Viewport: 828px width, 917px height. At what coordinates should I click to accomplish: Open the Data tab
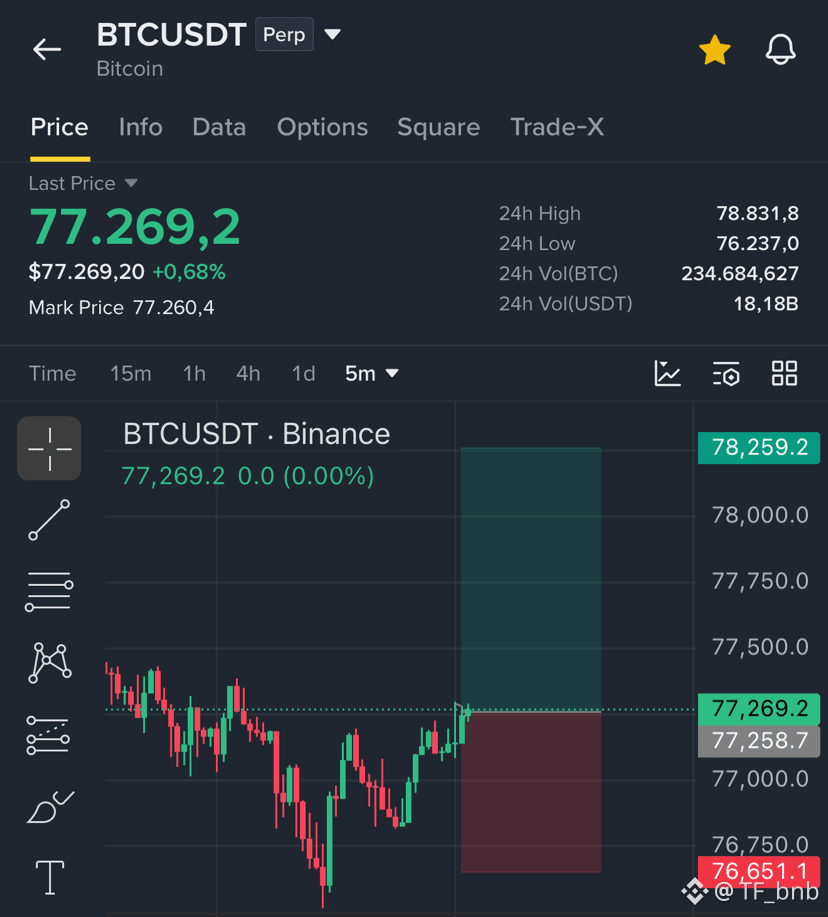tap(219, 127)
